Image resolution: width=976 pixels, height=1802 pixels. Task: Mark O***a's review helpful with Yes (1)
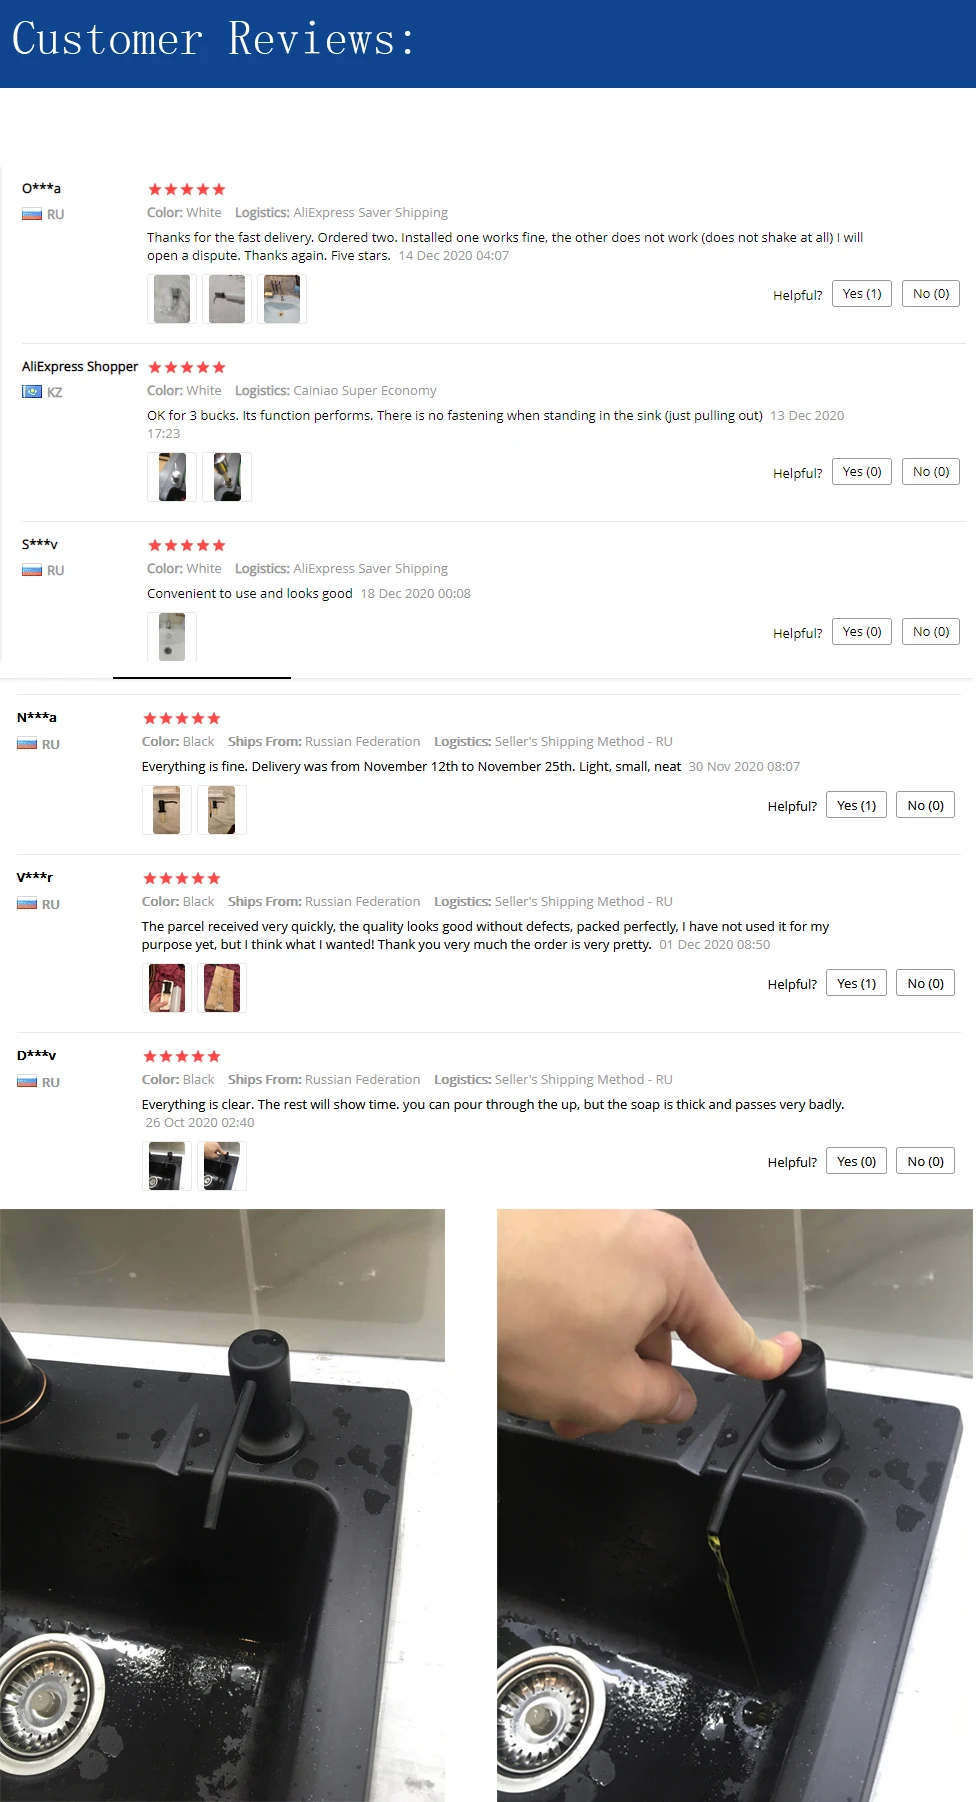pos(862,294)
